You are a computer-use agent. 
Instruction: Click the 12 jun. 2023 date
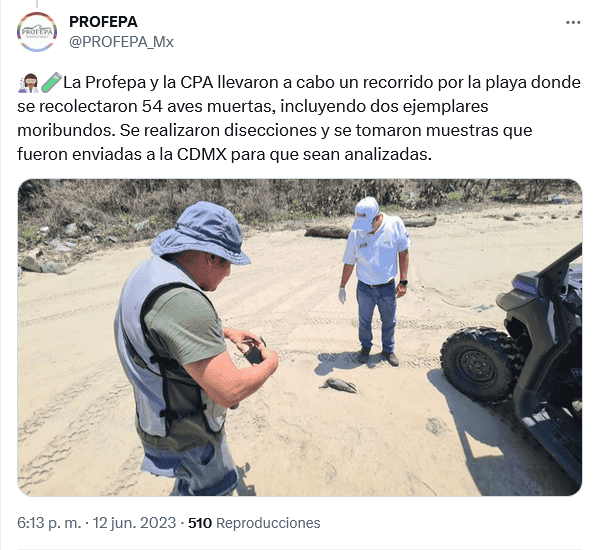pyautogui.click(x=134, y=523)
